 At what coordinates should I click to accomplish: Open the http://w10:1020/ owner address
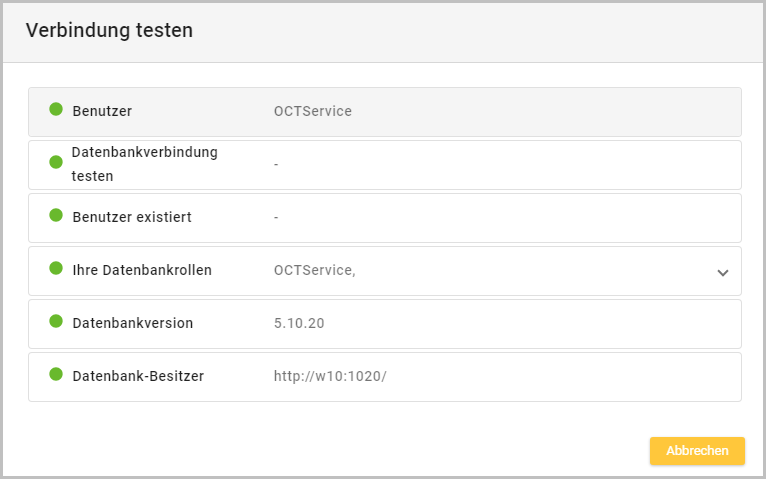coord(330,376)
